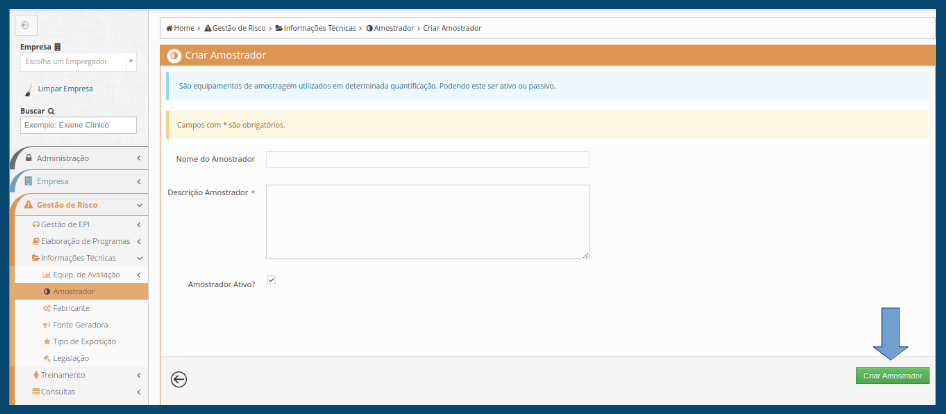
Task: Open Elaboração de Programas submenu
Action: coord(86,241)
